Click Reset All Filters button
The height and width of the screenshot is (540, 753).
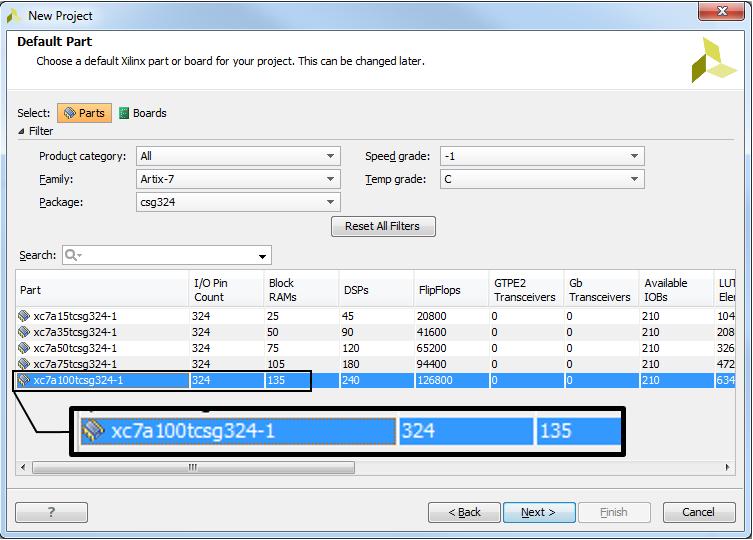383,226
